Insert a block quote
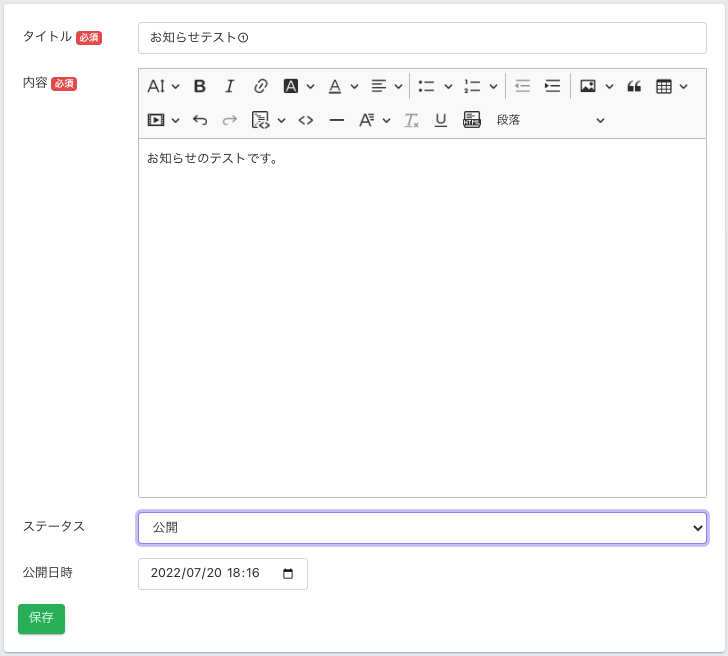728x656 pixels. (634, 86)
